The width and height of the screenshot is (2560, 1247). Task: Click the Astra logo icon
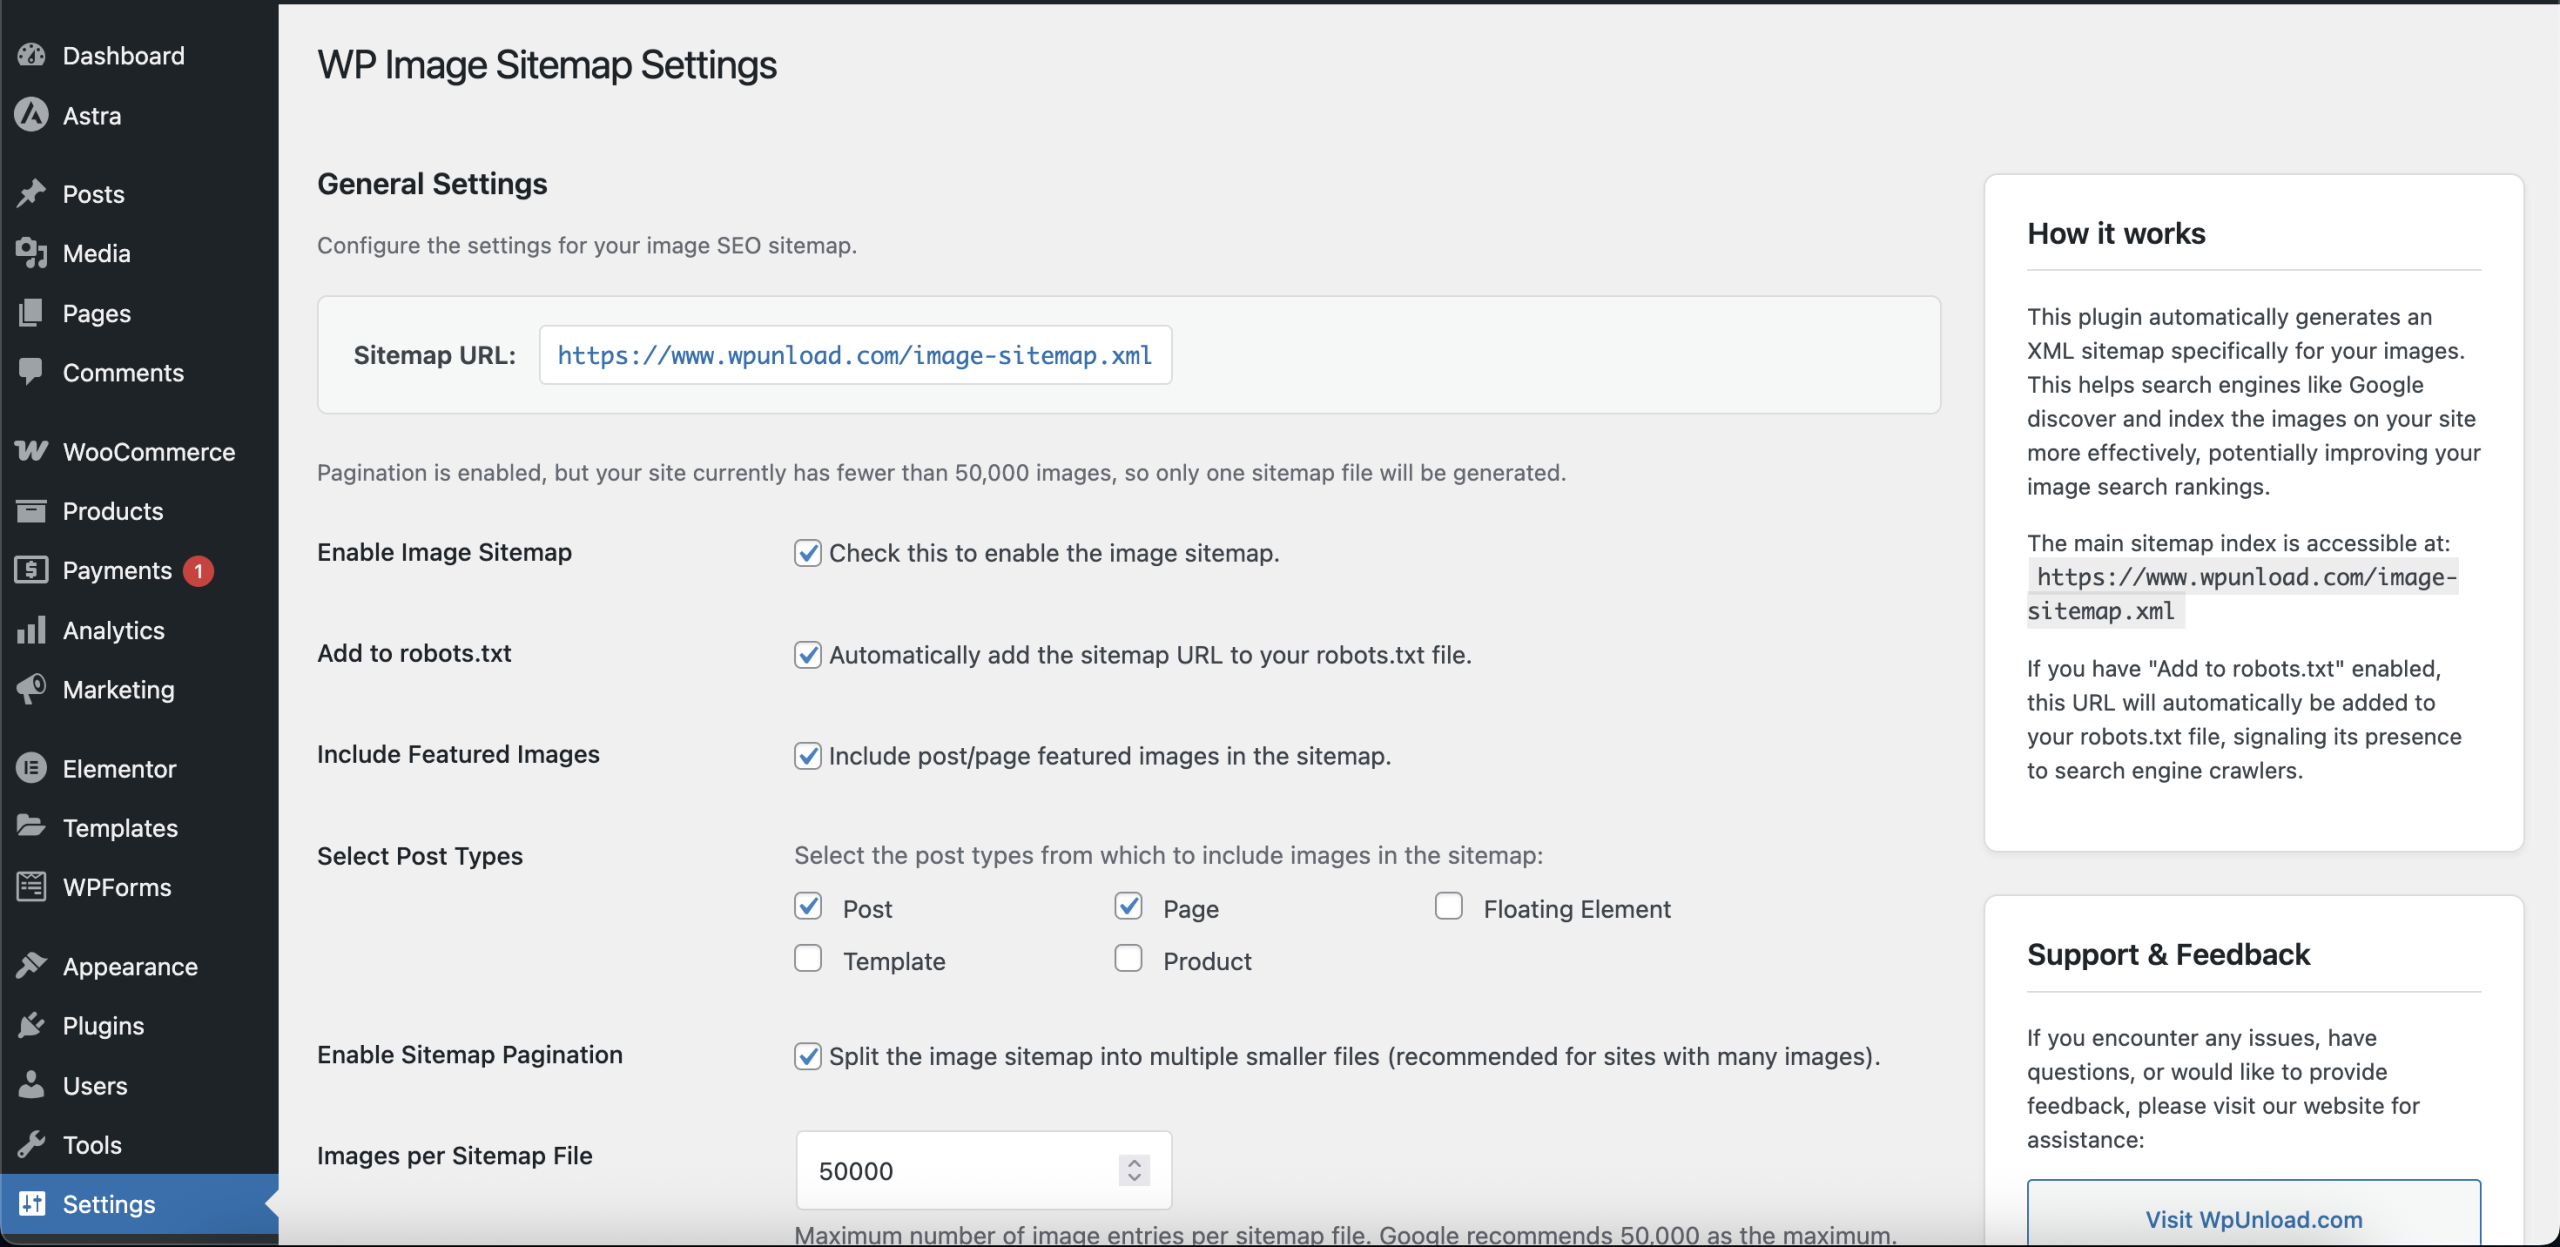[x=31, y=115]
